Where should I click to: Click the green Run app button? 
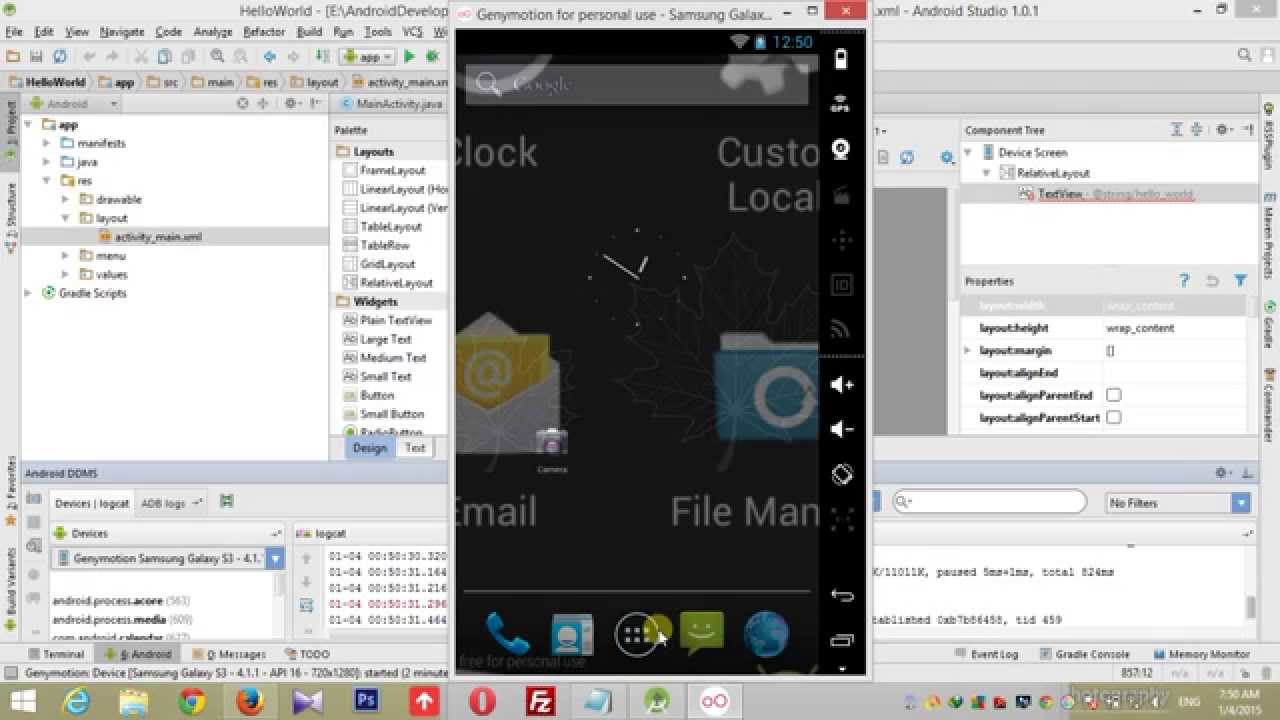[x=409, y=57]
